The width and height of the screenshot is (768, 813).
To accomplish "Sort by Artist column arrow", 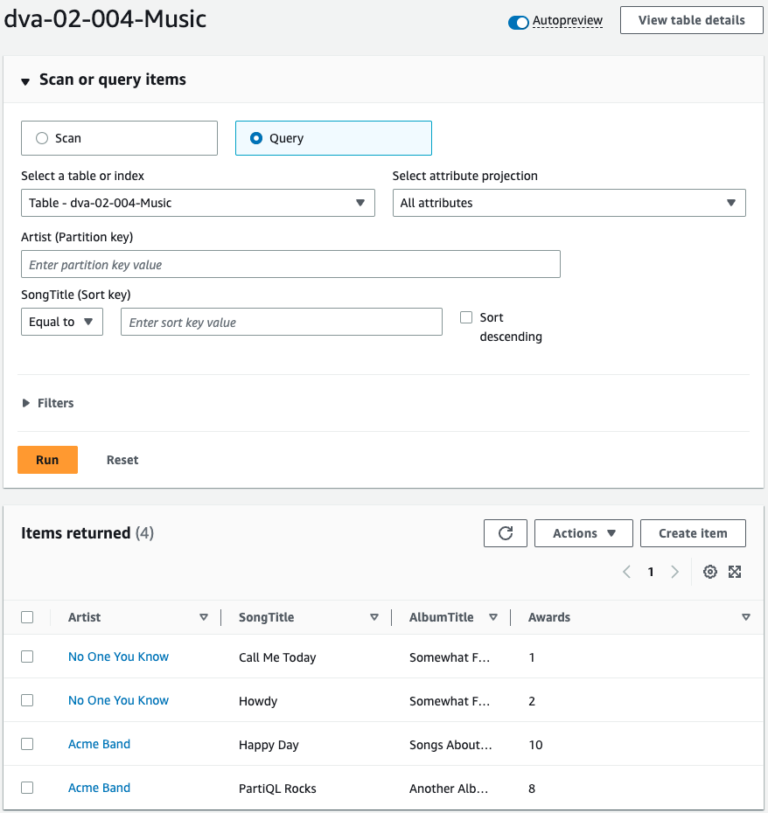I will 204,617.
